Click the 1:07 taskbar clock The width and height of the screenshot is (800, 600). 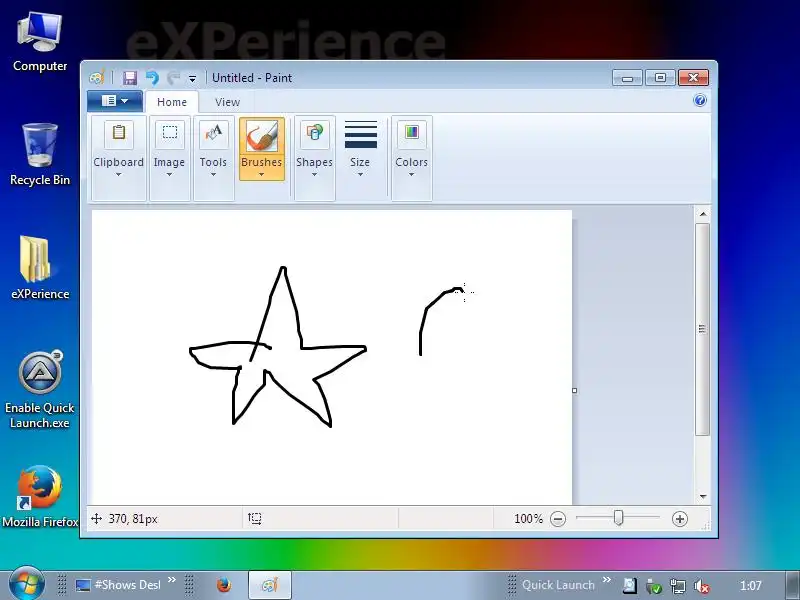[x=751, y=585]
